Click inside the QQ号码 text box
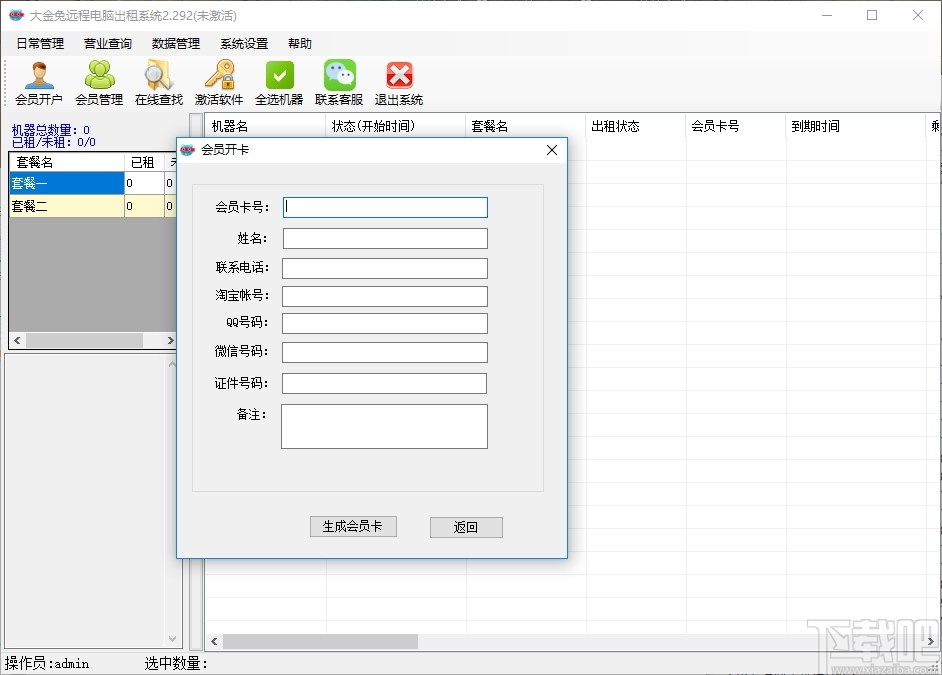 (385, 323)
